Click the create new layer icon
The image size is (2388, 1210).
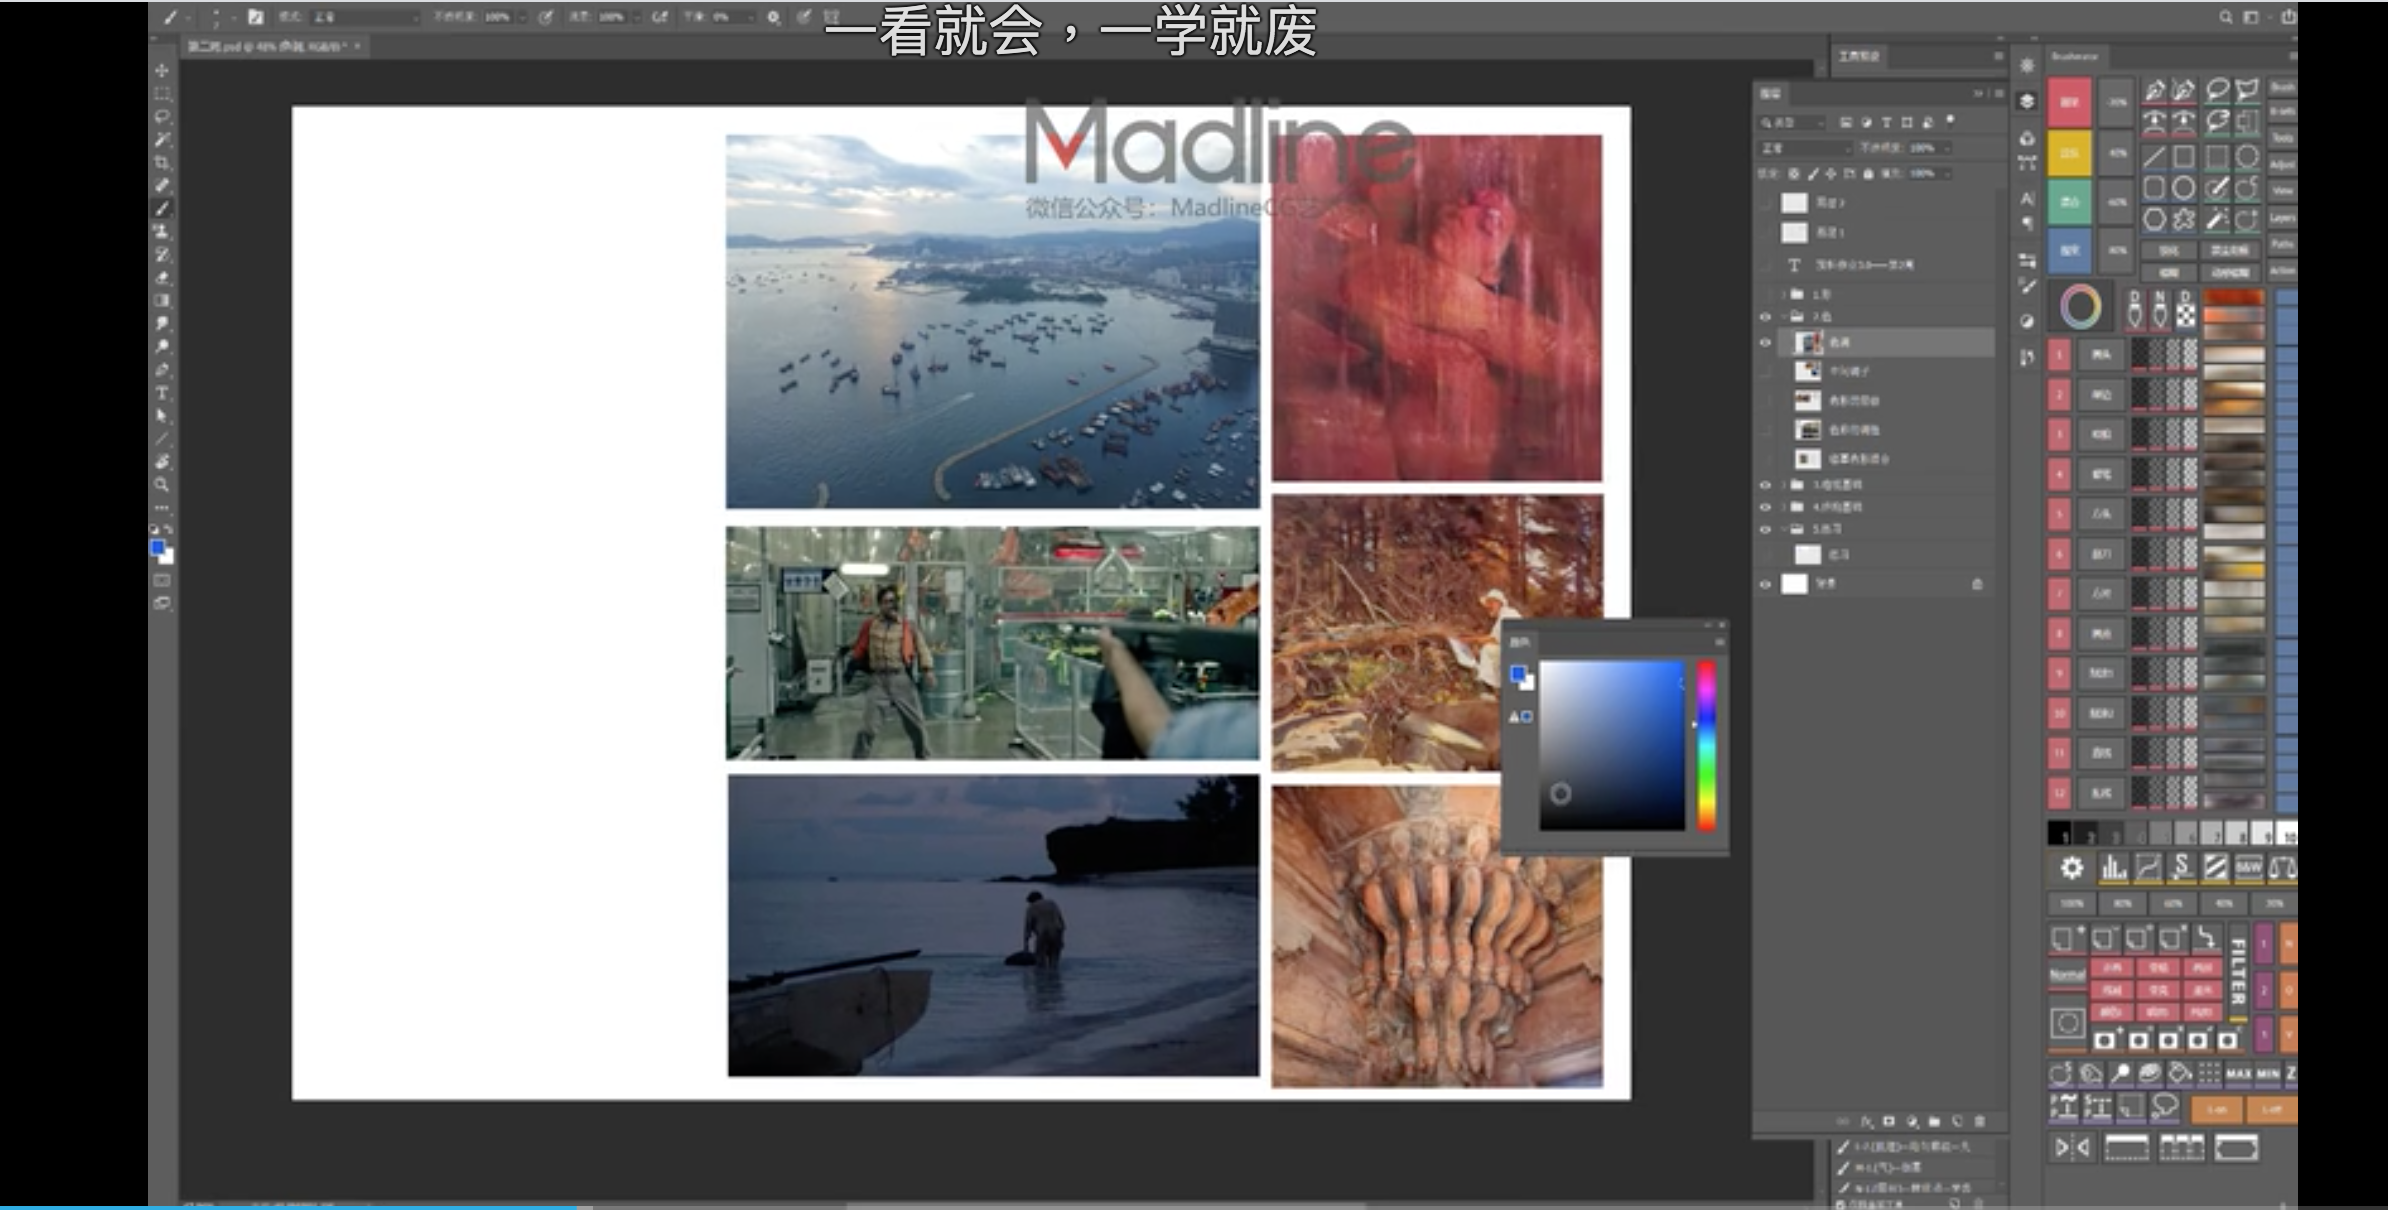point(1957,1122)
